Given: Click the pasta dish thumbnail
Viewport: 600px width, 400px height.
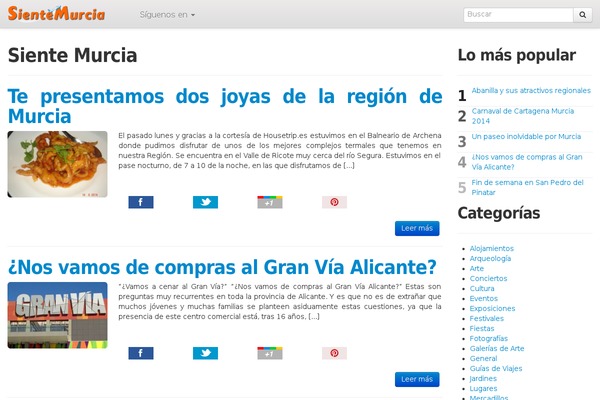Looking at the screenshot, I should pyautogui.click(x=57, y=164).
